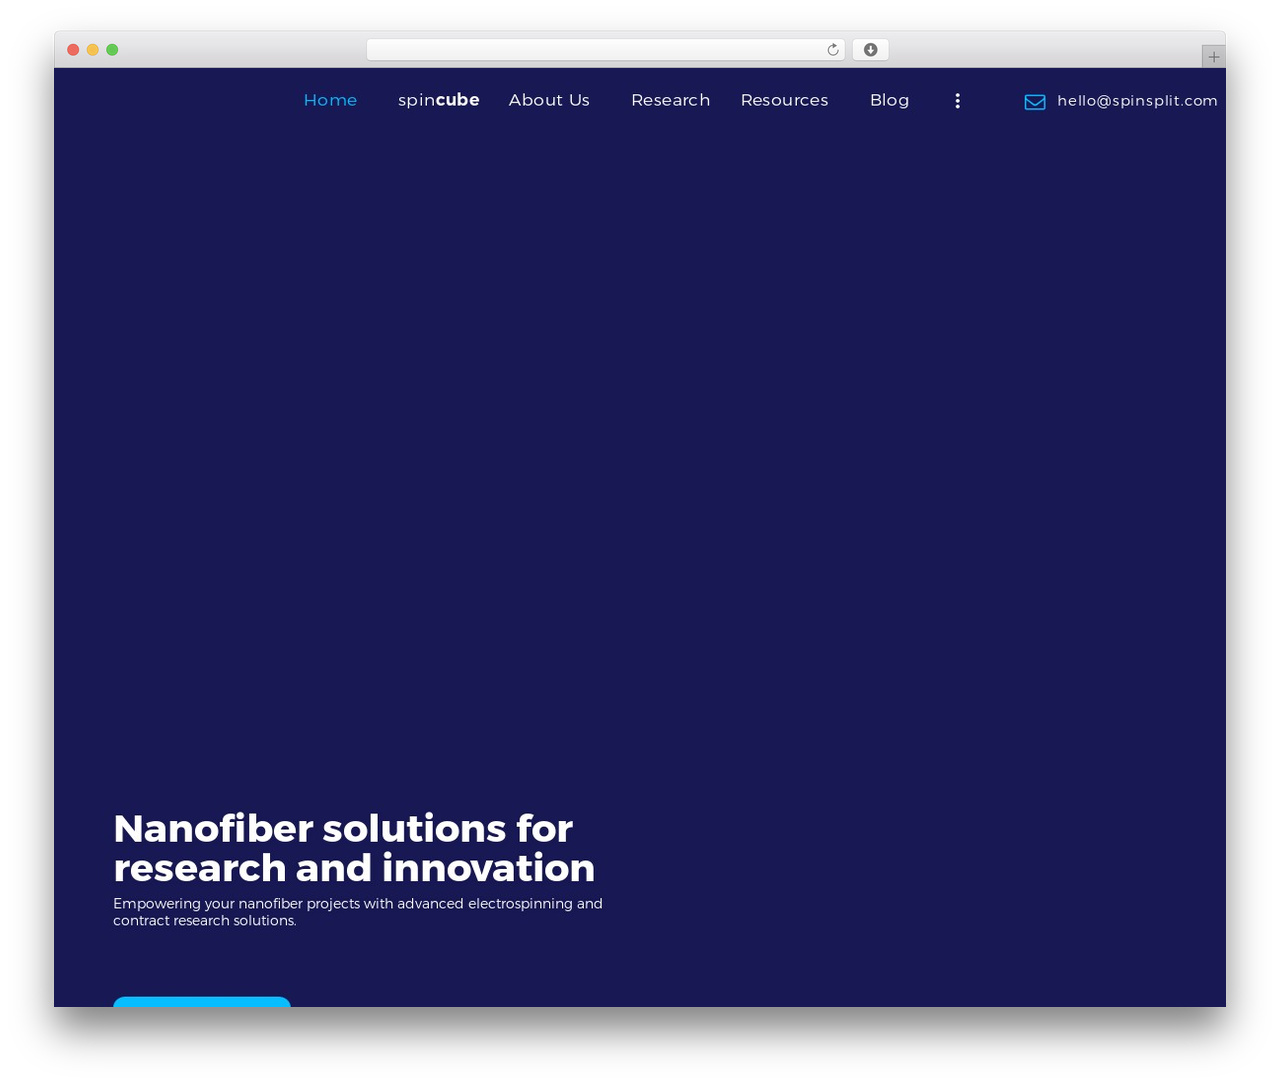This screenshot has width=1280, height=1084.
Task: Click the blue button below the headline
Action: click(202, 1002)
